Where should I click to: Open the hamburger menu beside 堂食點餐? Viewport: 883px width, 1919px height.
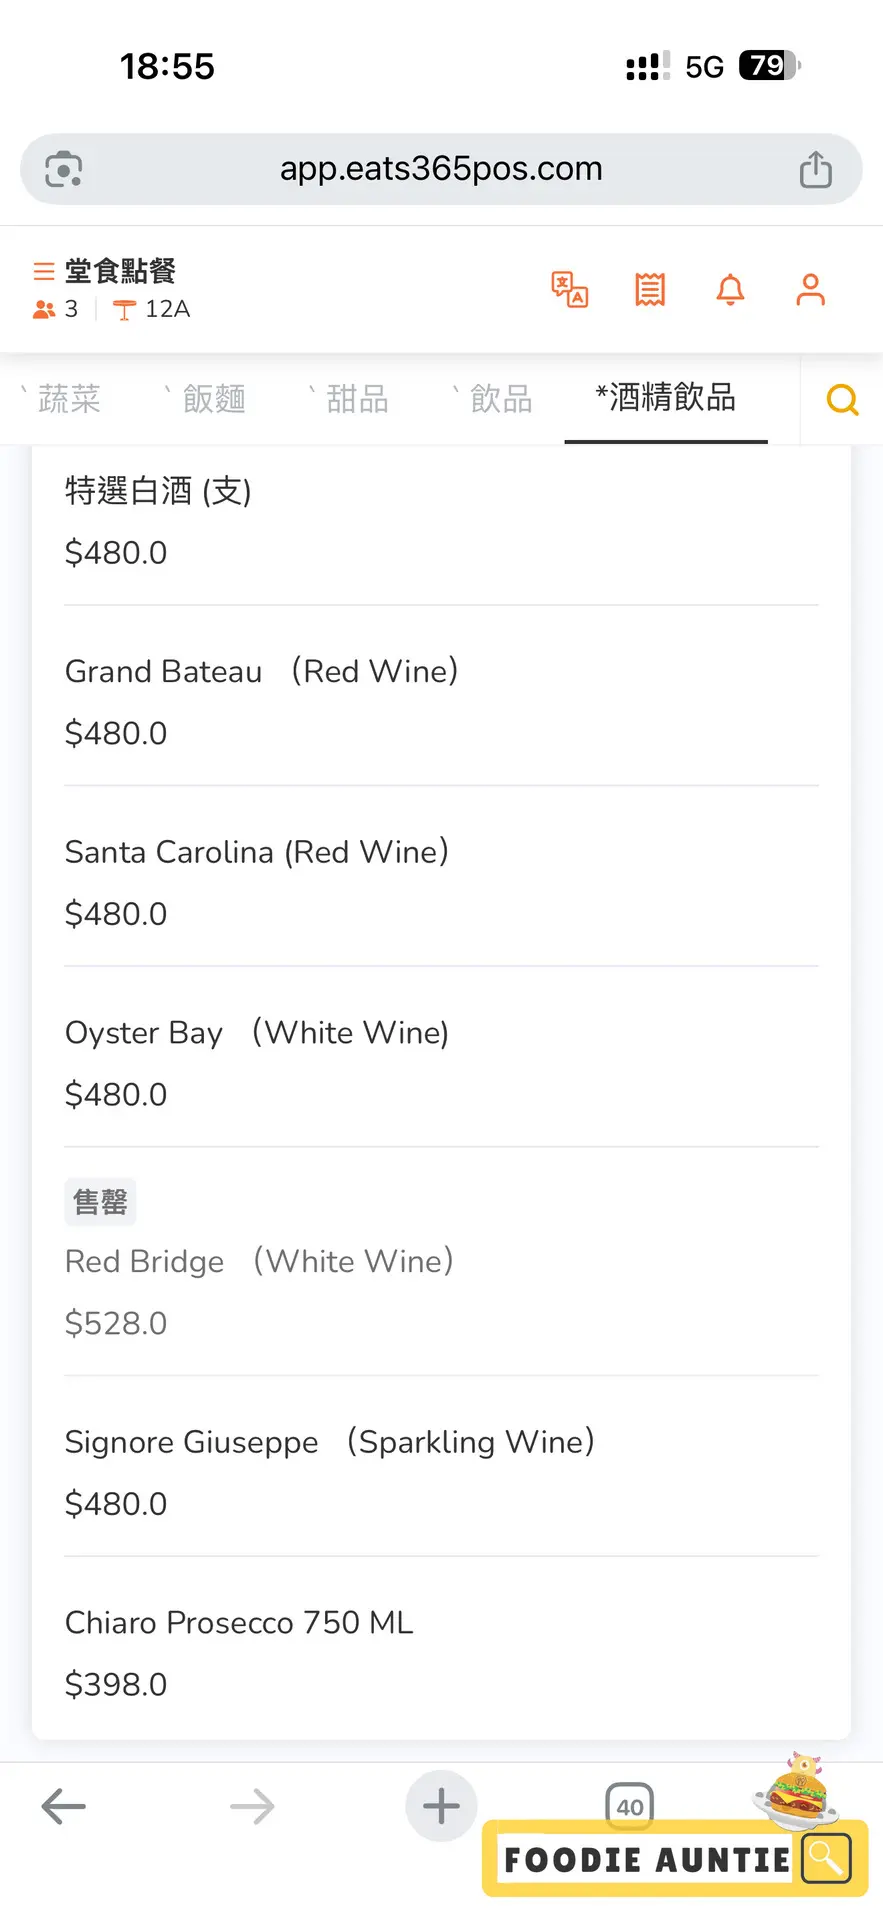pos(43,271)
